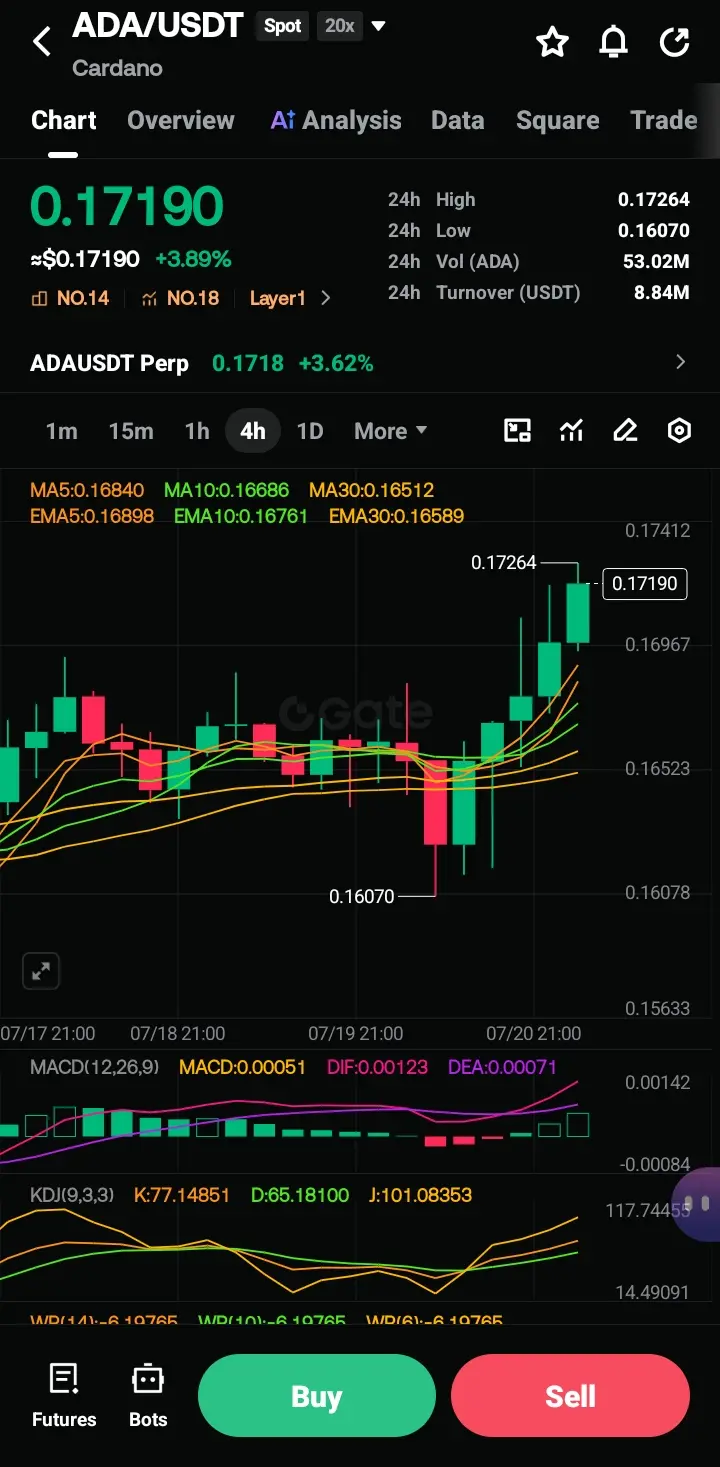Open NO.14 ranking badge
720x1467 pixels.
tap(70, 298)
